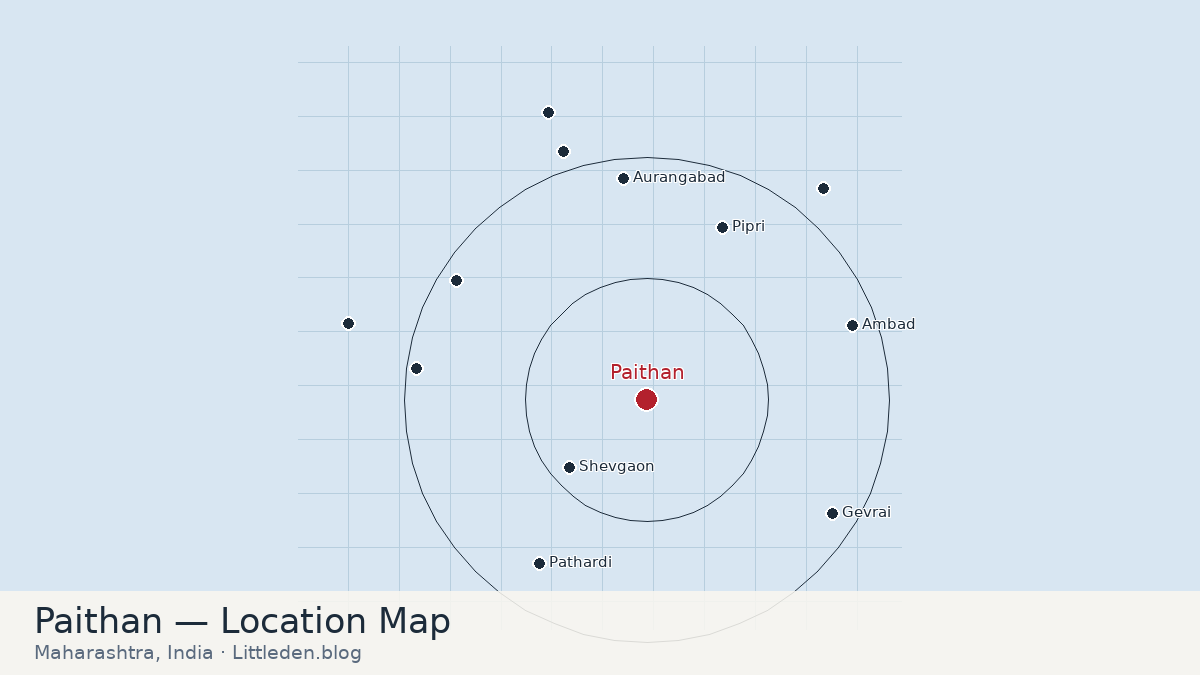Select the northernmost unlabeled town dot
Screen dimensions: 1200x675
[x=548, y=113]
